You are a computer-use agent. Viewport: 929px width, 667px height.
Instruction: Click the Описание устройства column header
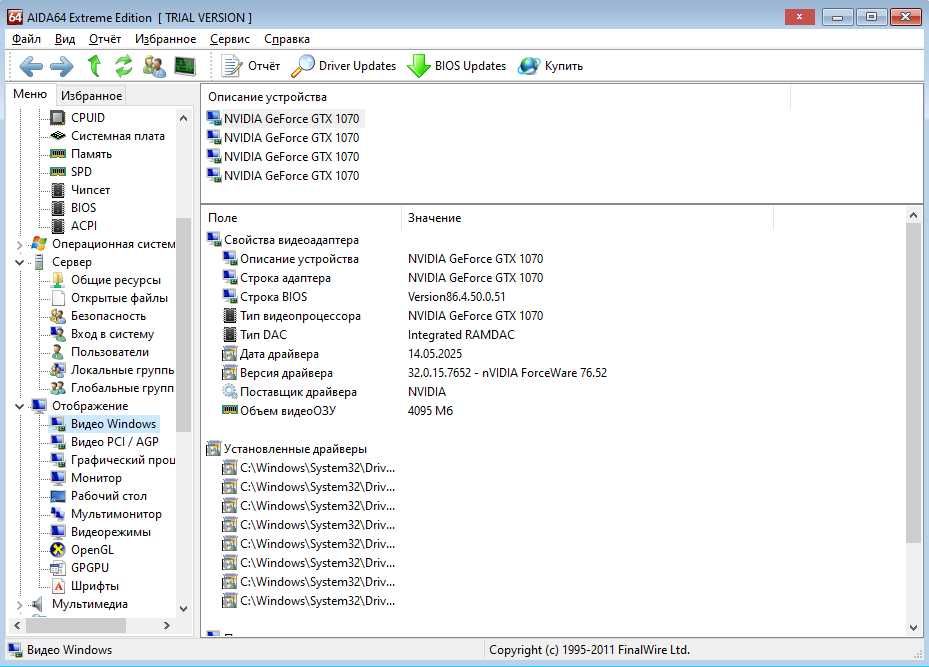coord(496,97)
